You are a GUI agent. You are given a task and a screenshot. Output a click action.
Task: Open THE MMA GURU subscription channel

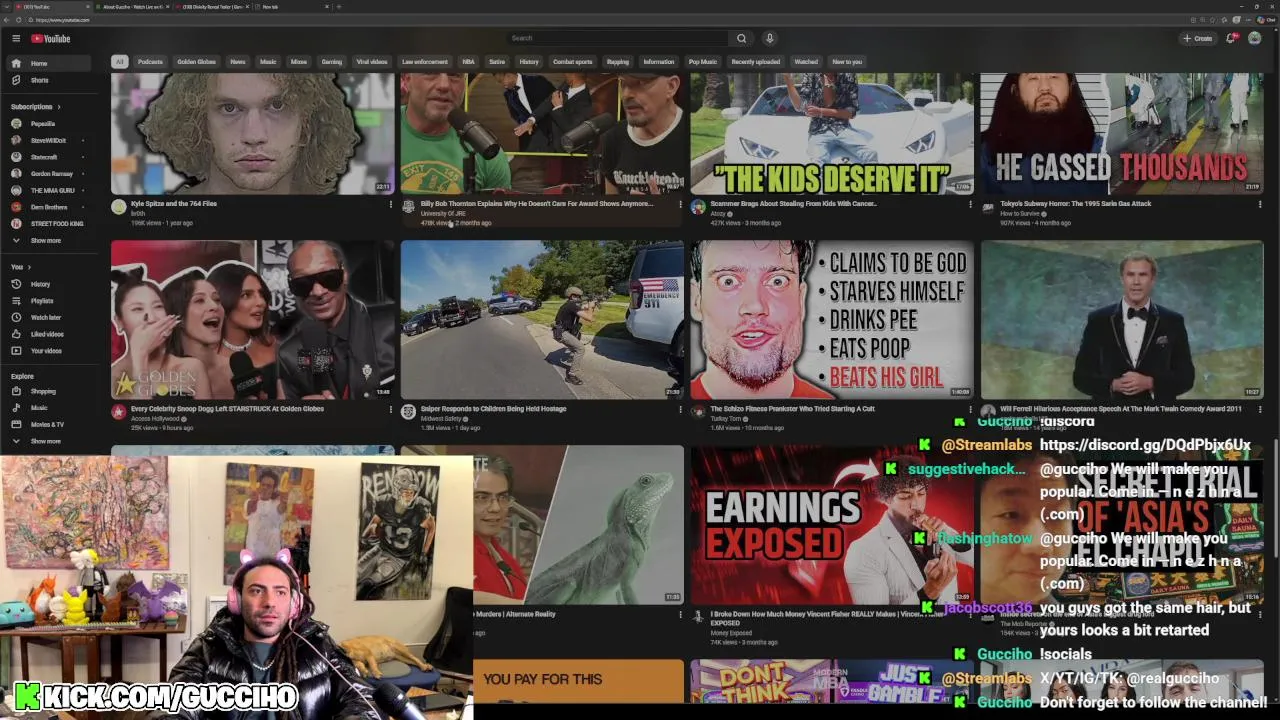pyautogui.click(x=50, y=190)
